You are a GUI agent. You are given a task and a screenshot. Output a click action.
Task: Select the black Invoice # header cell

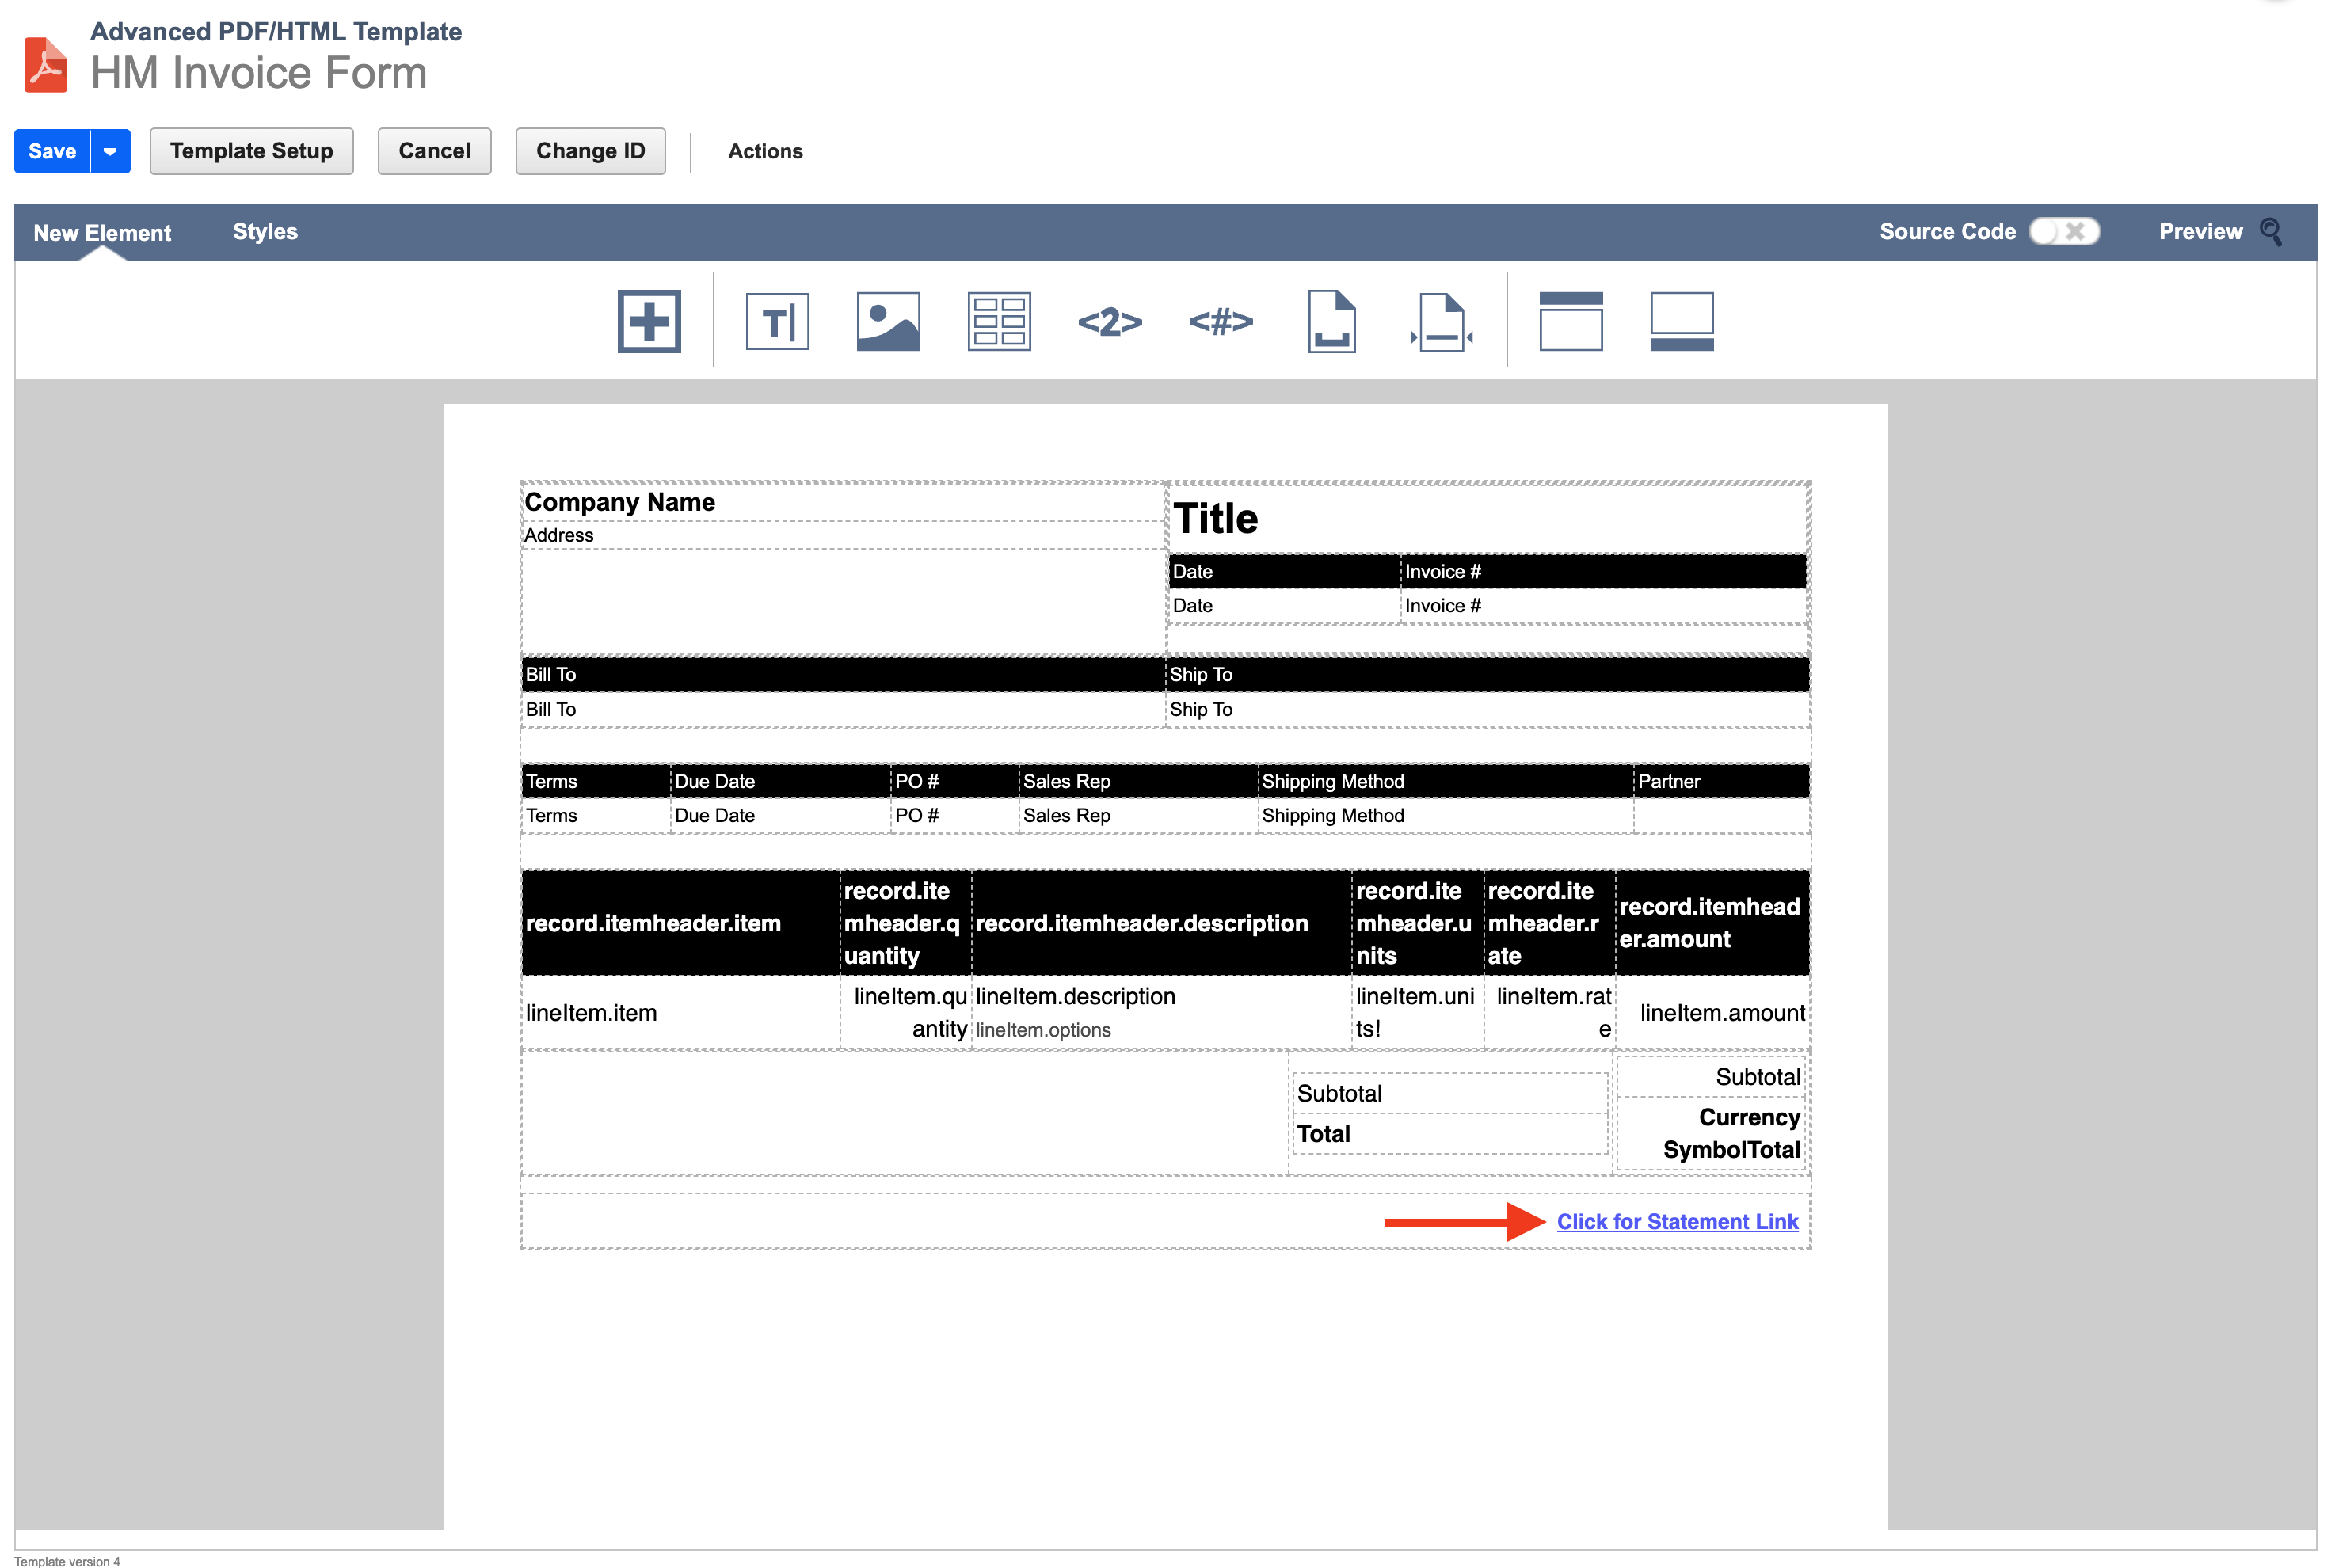1603,571
